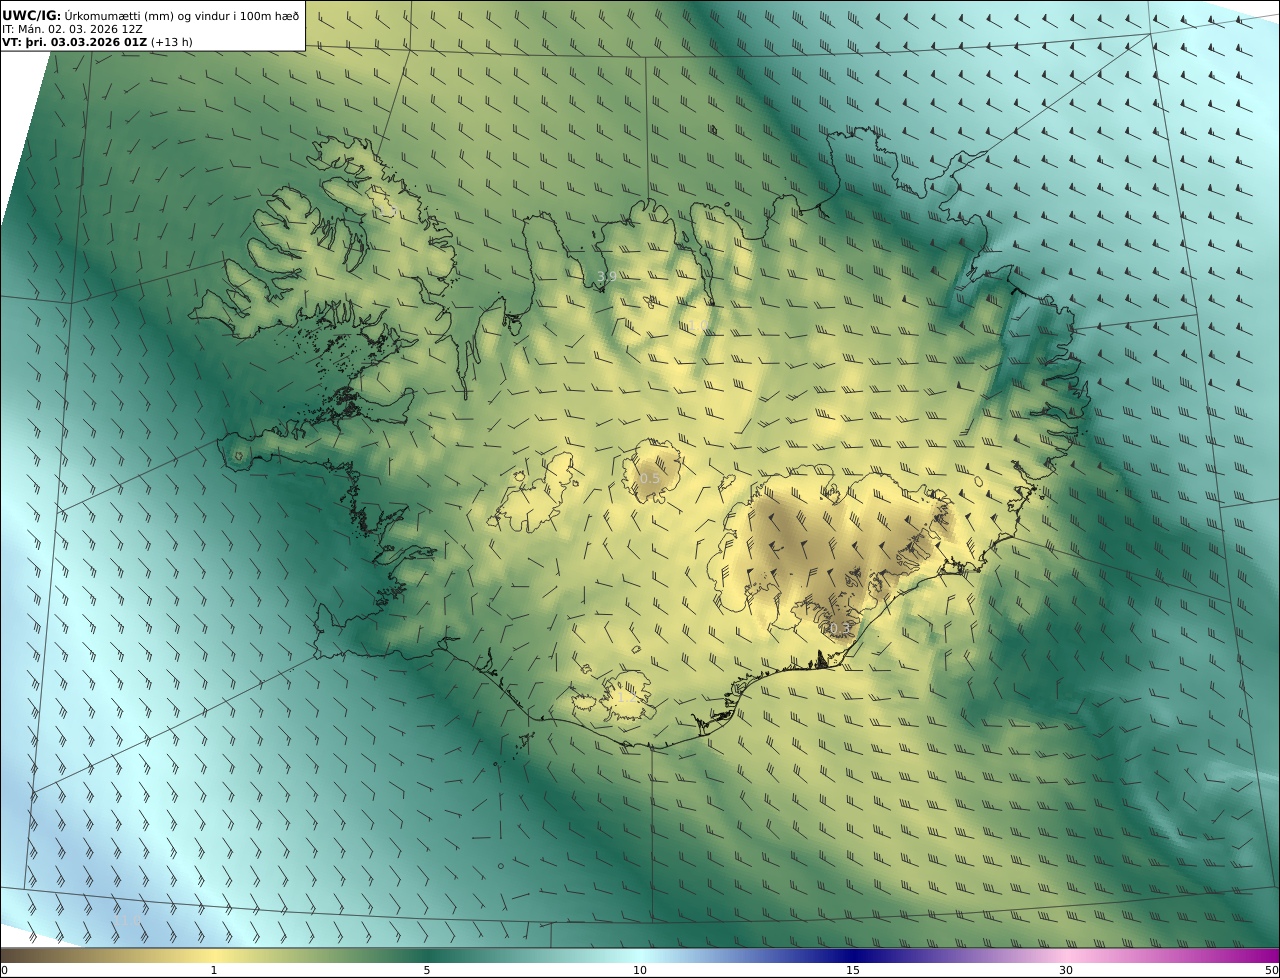Click the colorbar tick label "5"
The width and height of the screenshot is (1280, 978).
point(427,970)
